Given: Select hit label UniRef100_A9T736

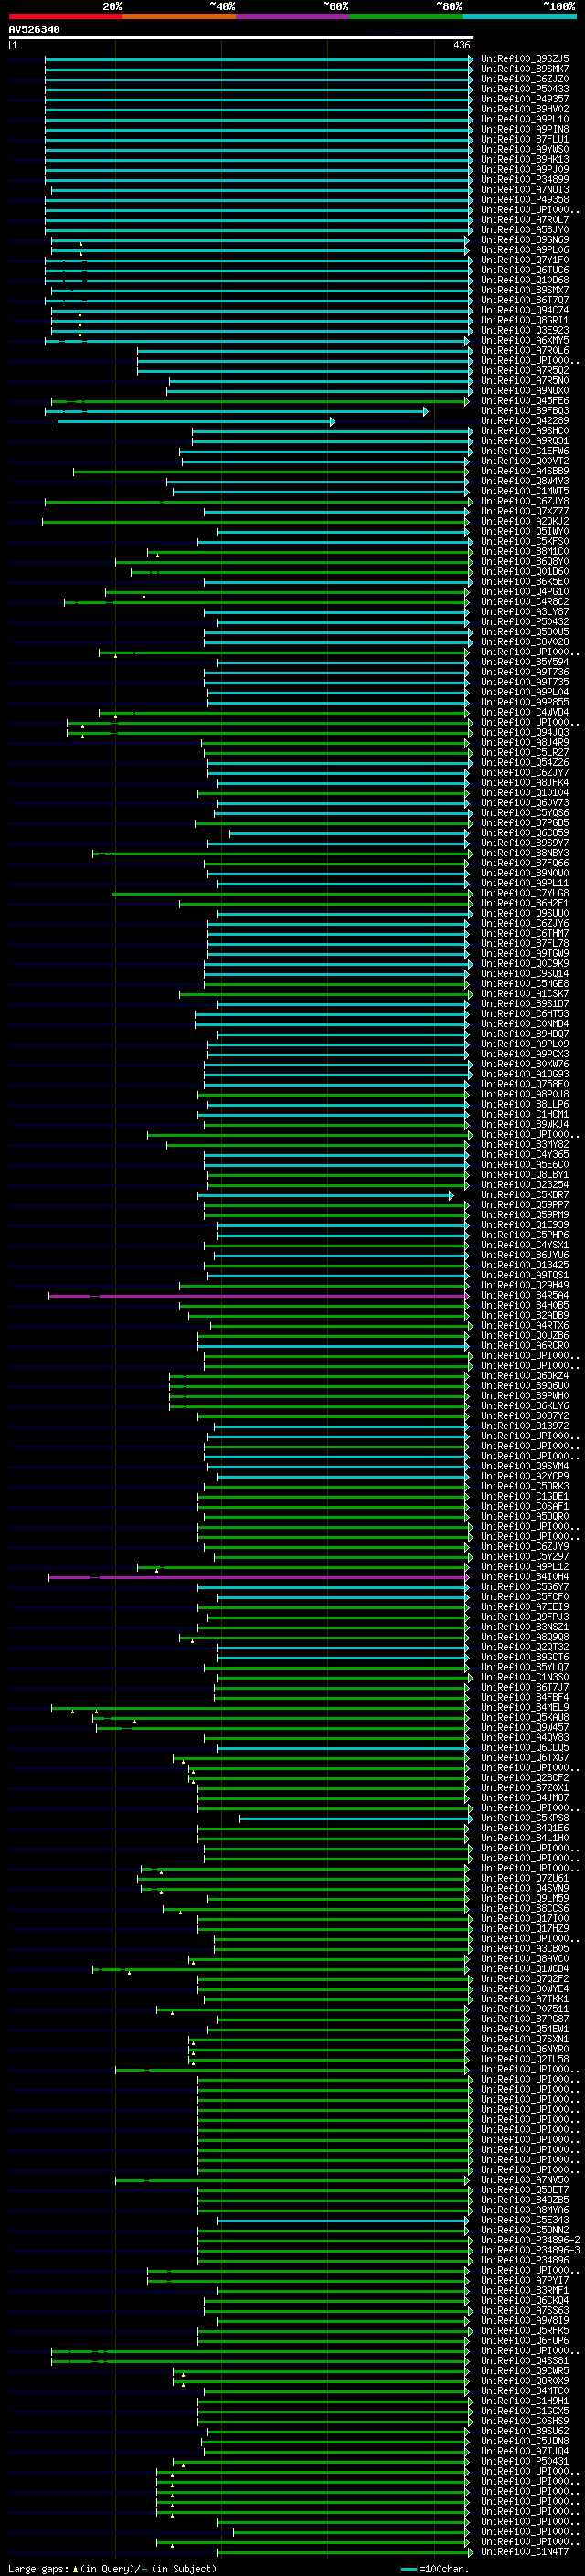Looking at the screenshot, I should pyautogui.click(x=525, y=672).
